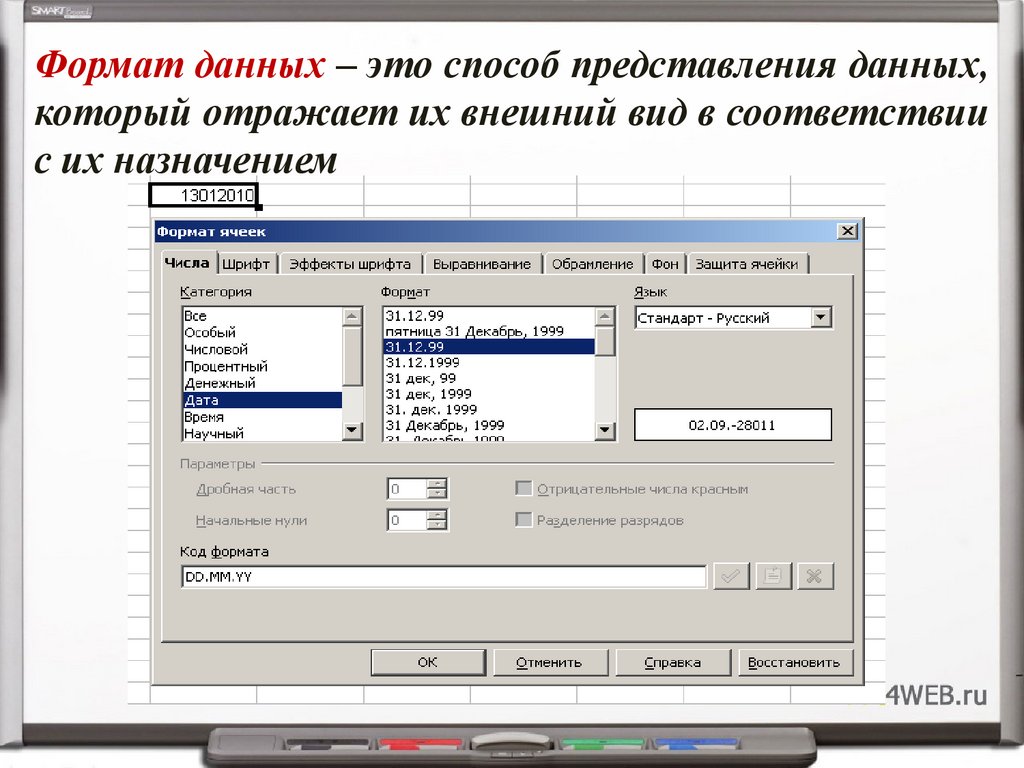Click the Код формата input field
This screenshot has height=768, width=1024.
tap(443, 577)
